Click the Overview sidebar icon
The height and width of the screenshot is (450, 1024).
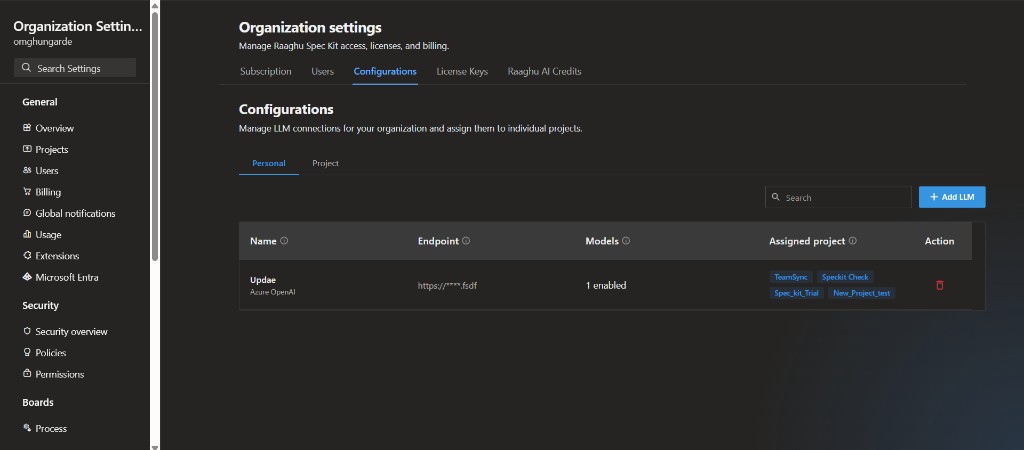point(27,128)
